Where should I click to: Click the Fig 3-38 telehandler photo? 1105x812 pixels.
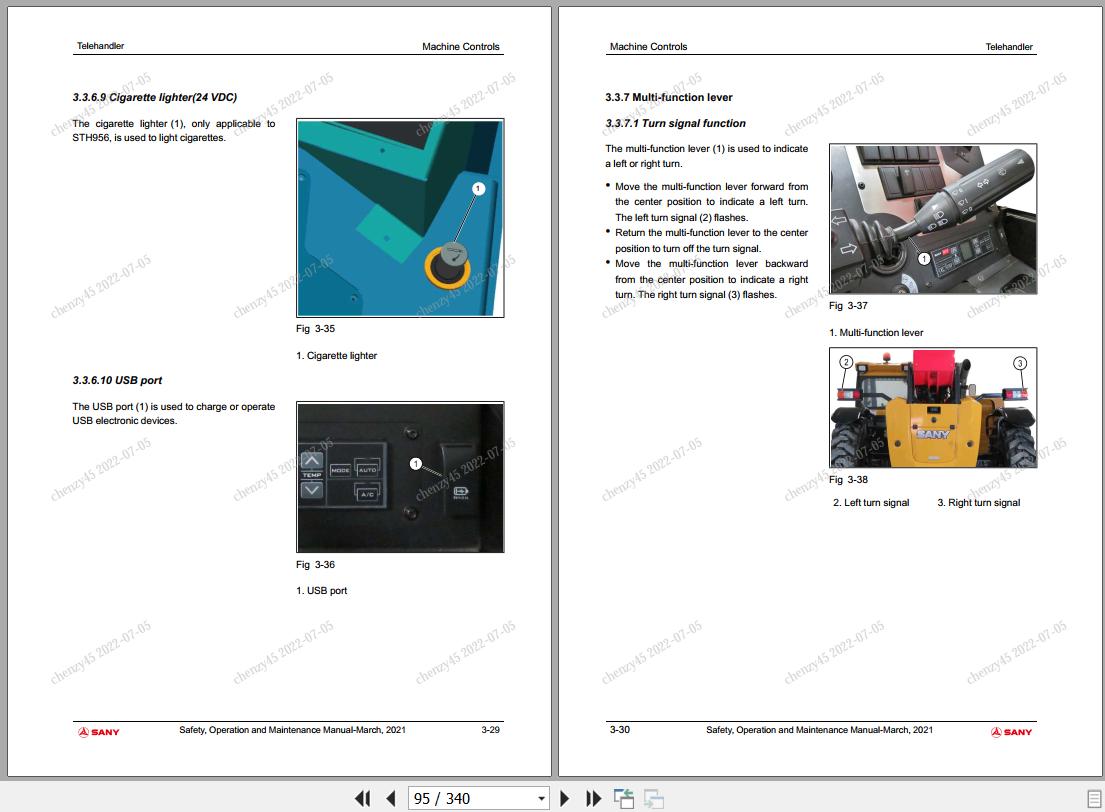(x=932, y=407)
